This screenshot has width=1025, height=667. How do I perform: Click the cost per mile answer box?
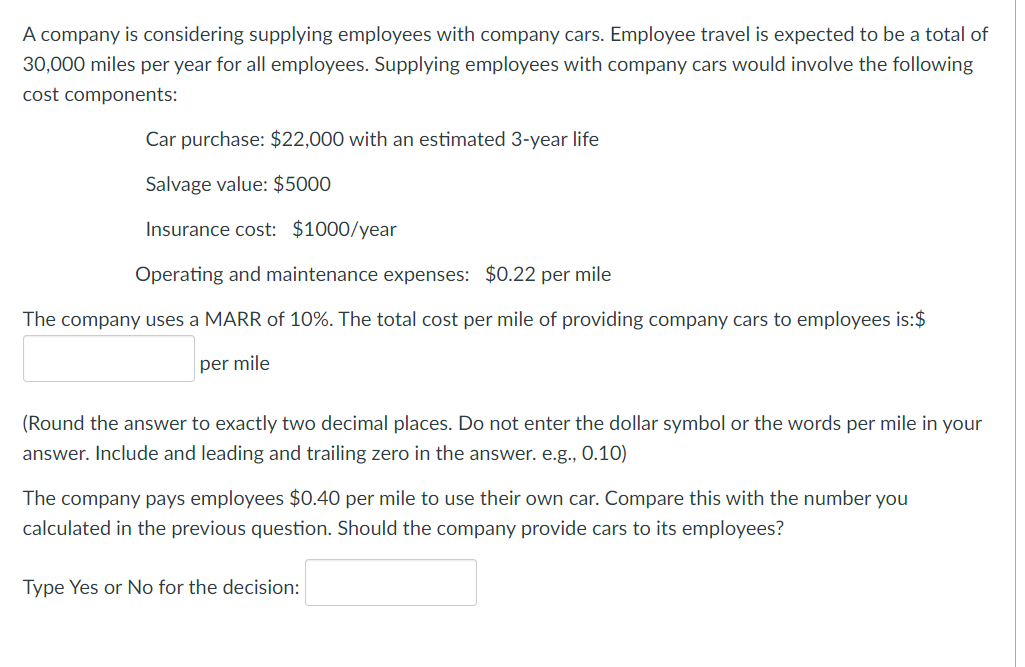tap(109, 358)
